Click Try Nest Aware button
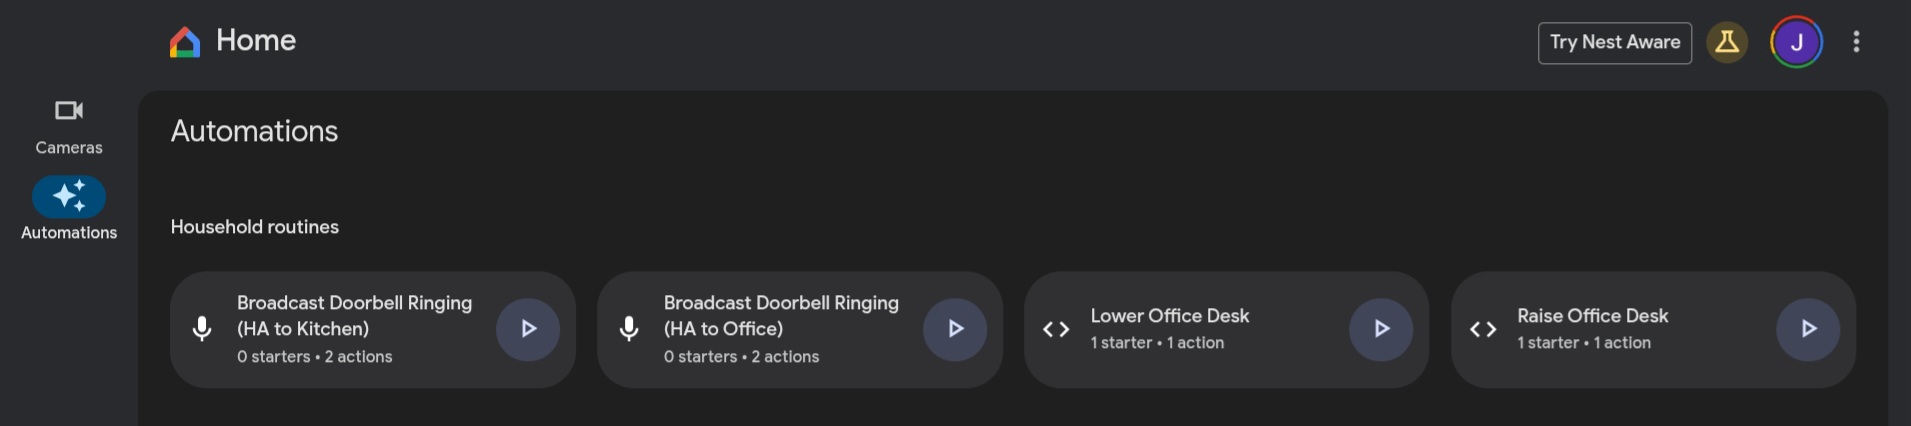Viewport: 1911px width, 426px height. [1615, 43]
